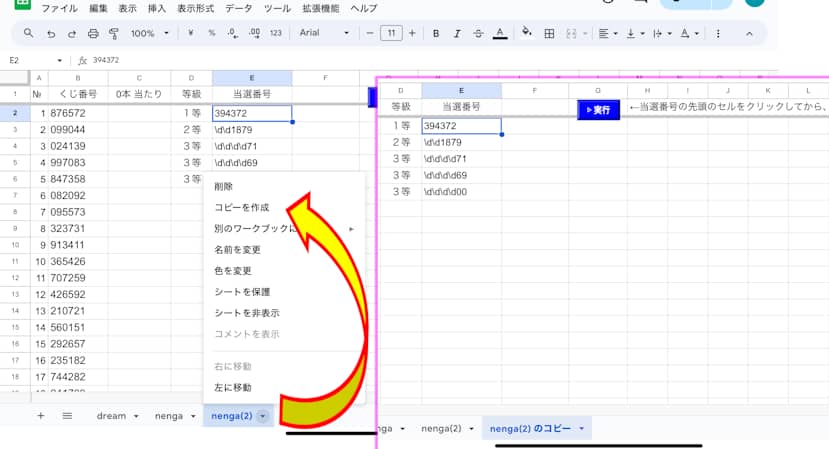Open the データ menu
Image resolution: width=829 pixels, height=449 pixels.
click(x=239, y=8)
